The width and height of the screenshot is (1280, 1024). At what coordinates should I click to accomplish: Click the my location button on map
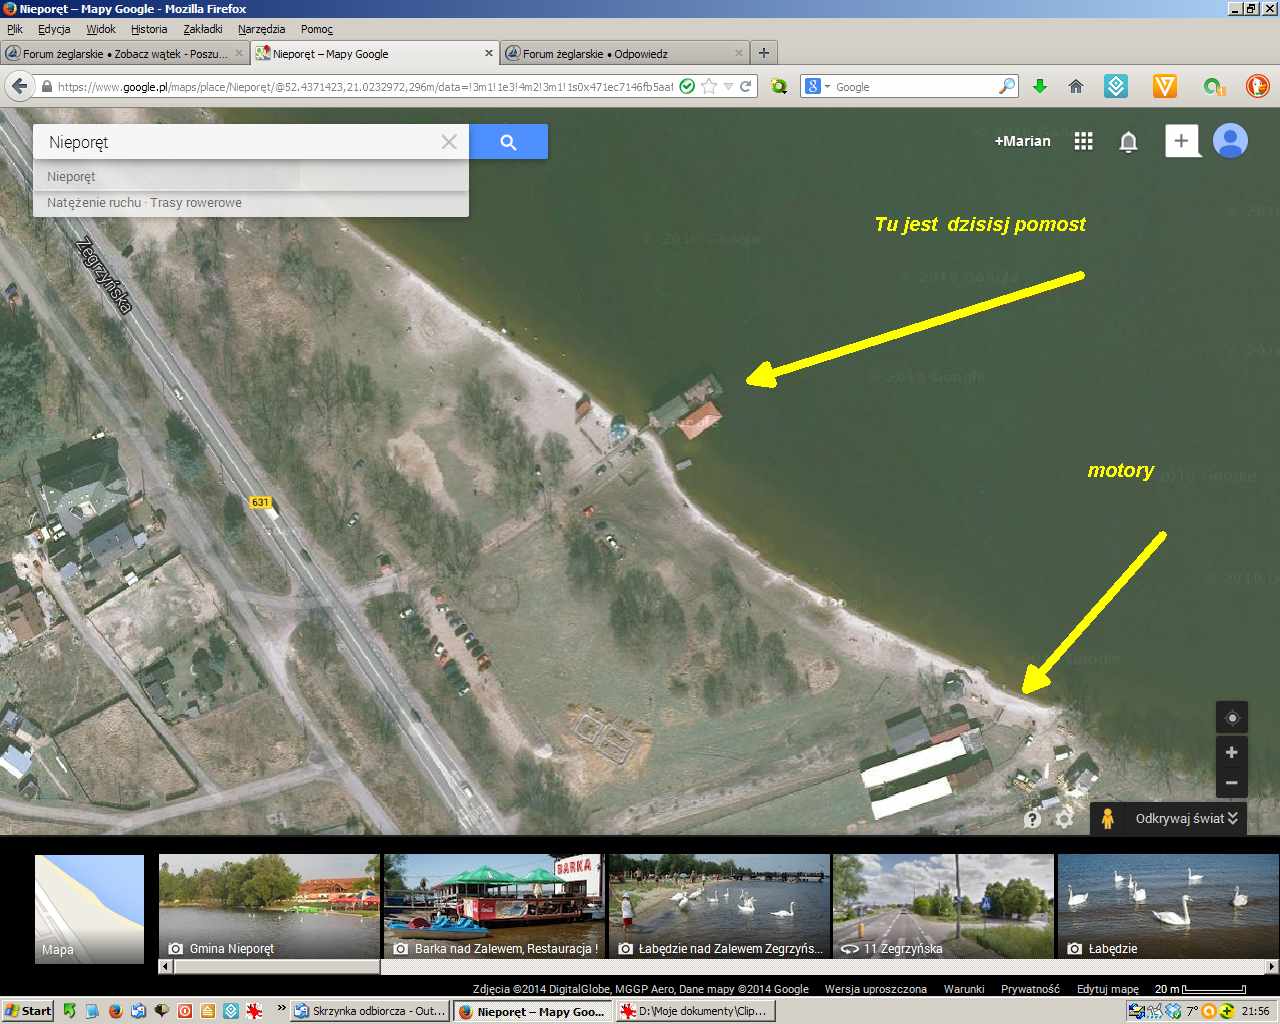1231,717
